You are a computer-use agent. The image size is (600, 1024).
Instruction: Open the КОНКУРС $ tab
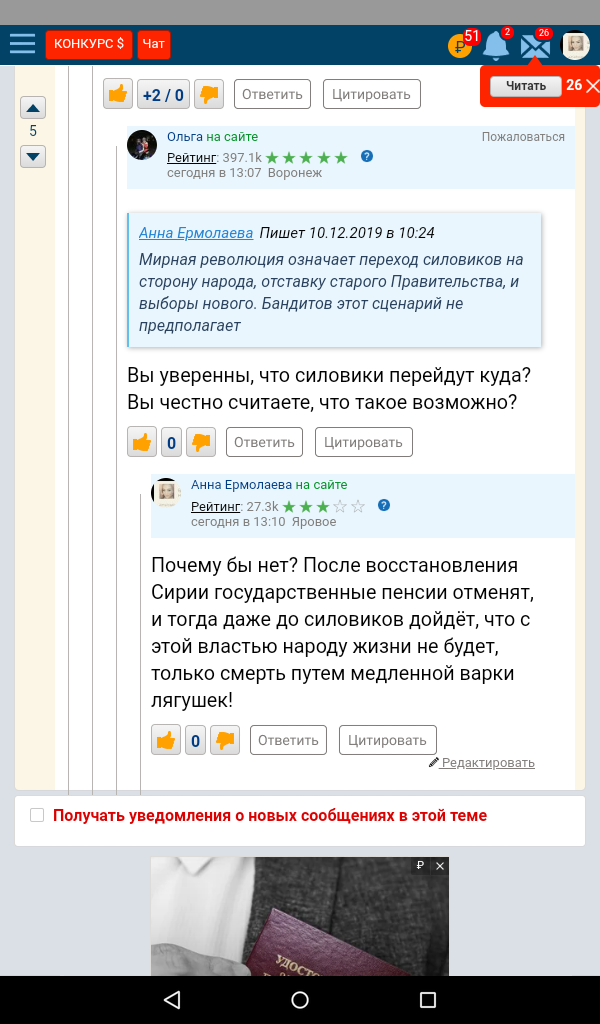[89, 44]
